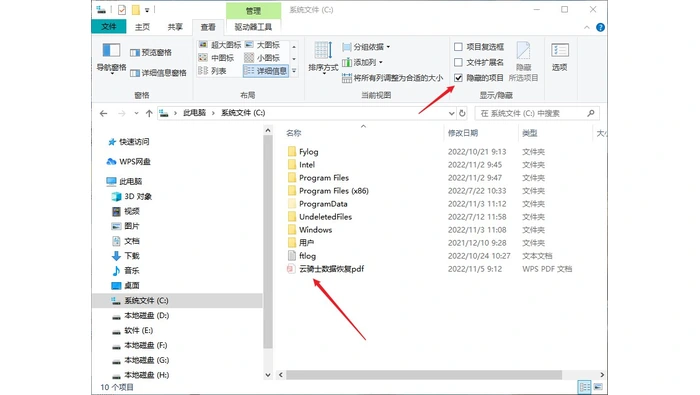Click properties icon in quick access toolbar
The image size is (700, 395).
coord(121,9)
